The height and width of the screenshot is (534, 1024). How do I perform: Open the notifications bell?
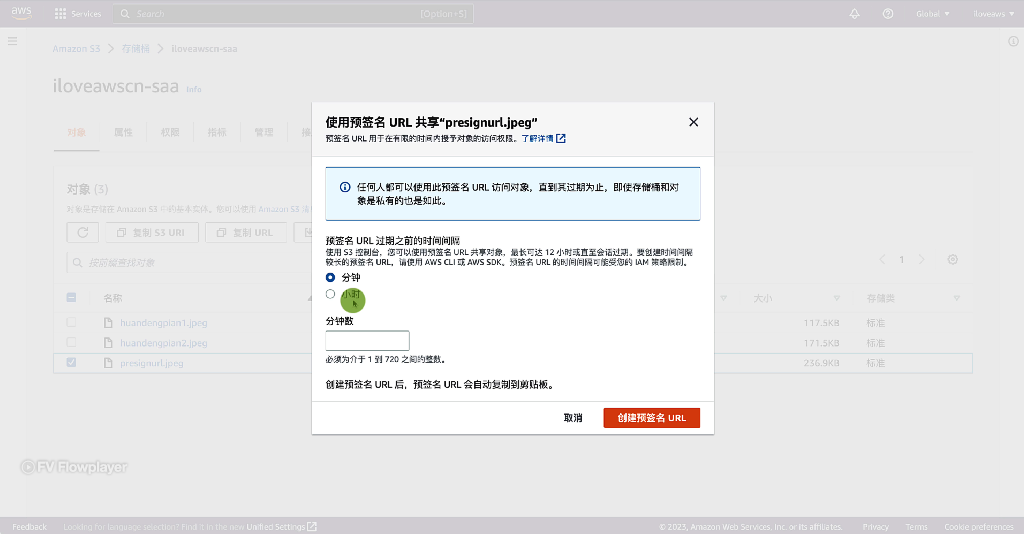854,14
